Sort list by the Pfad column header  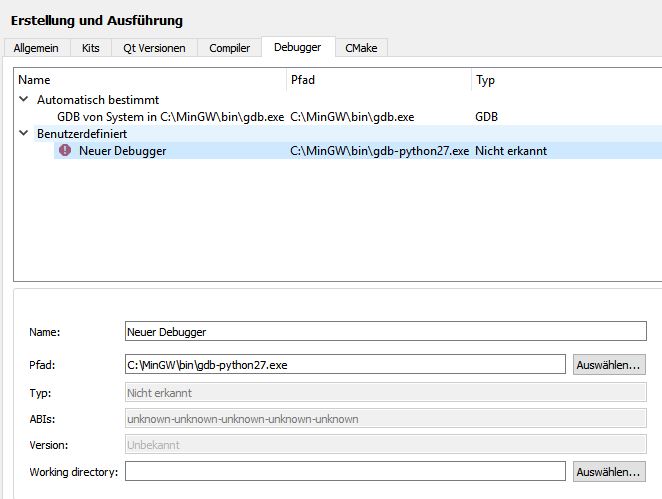point(378,80)
